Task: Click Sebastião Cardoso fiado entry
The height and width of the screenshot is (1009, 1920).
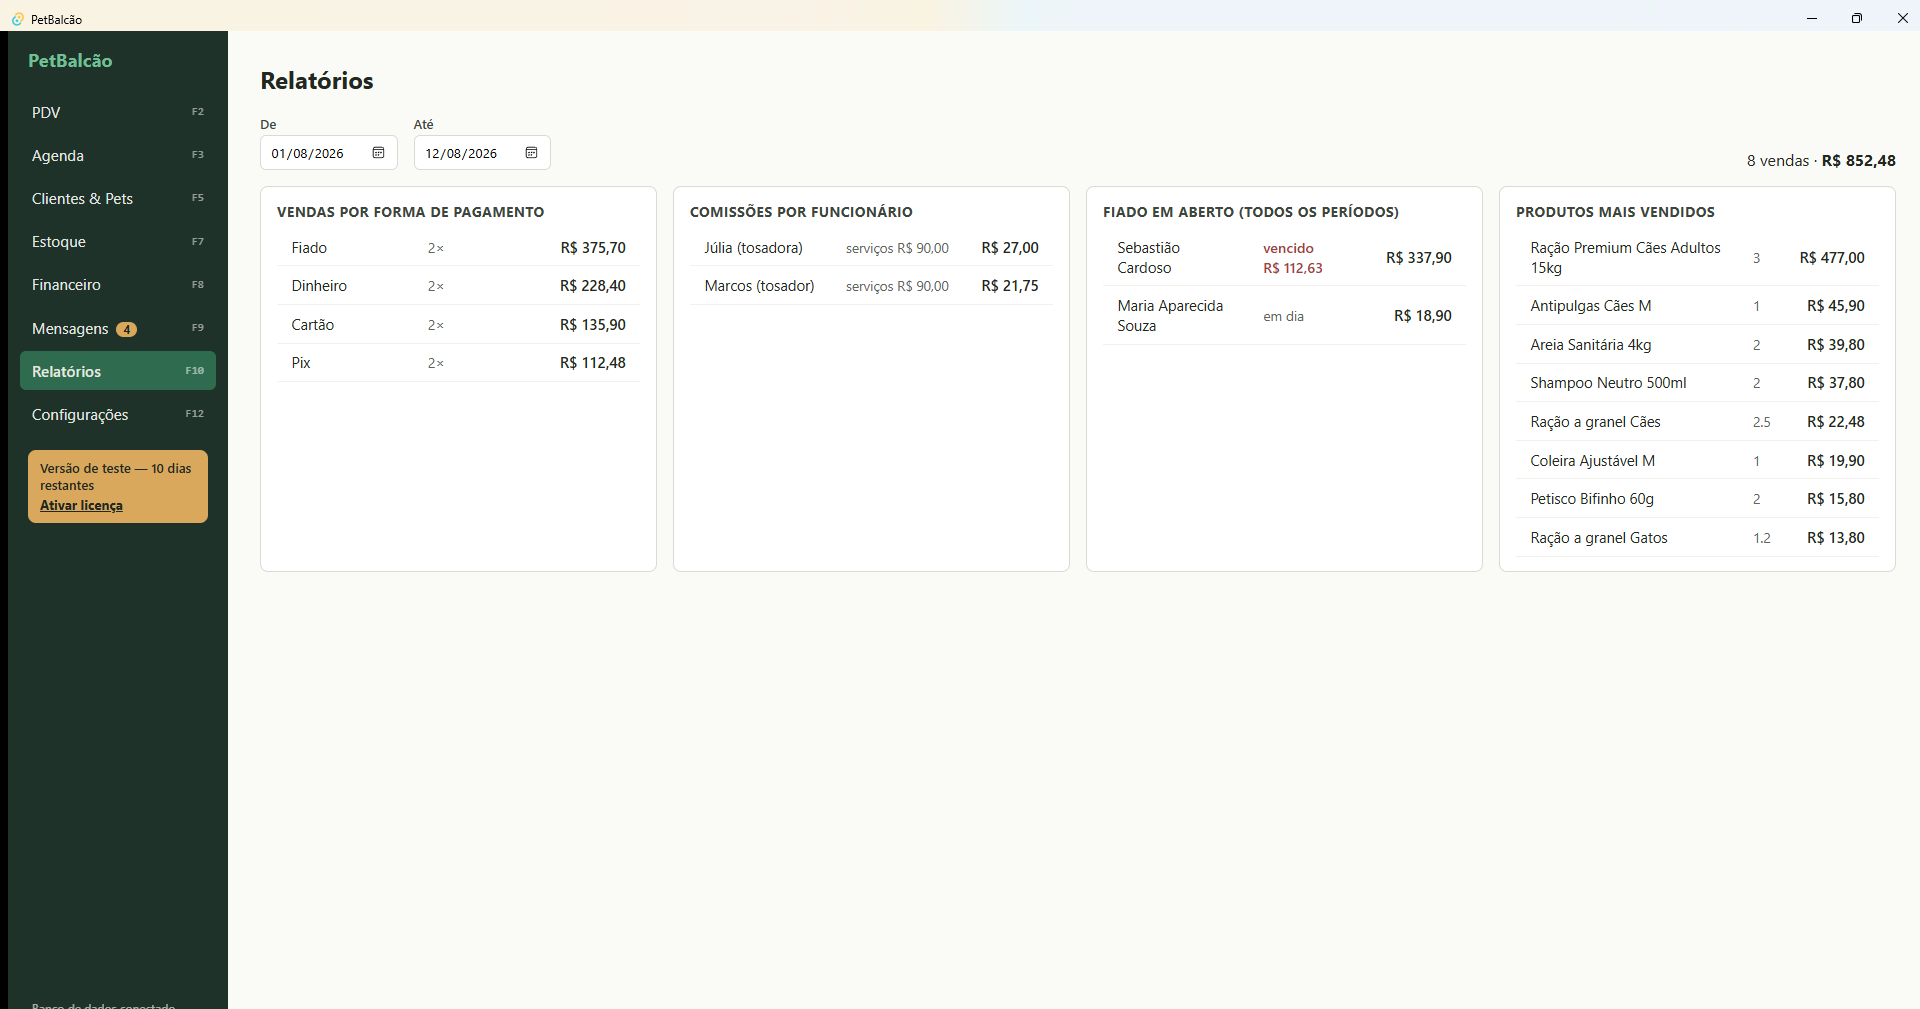Action: click(1284, 257)
